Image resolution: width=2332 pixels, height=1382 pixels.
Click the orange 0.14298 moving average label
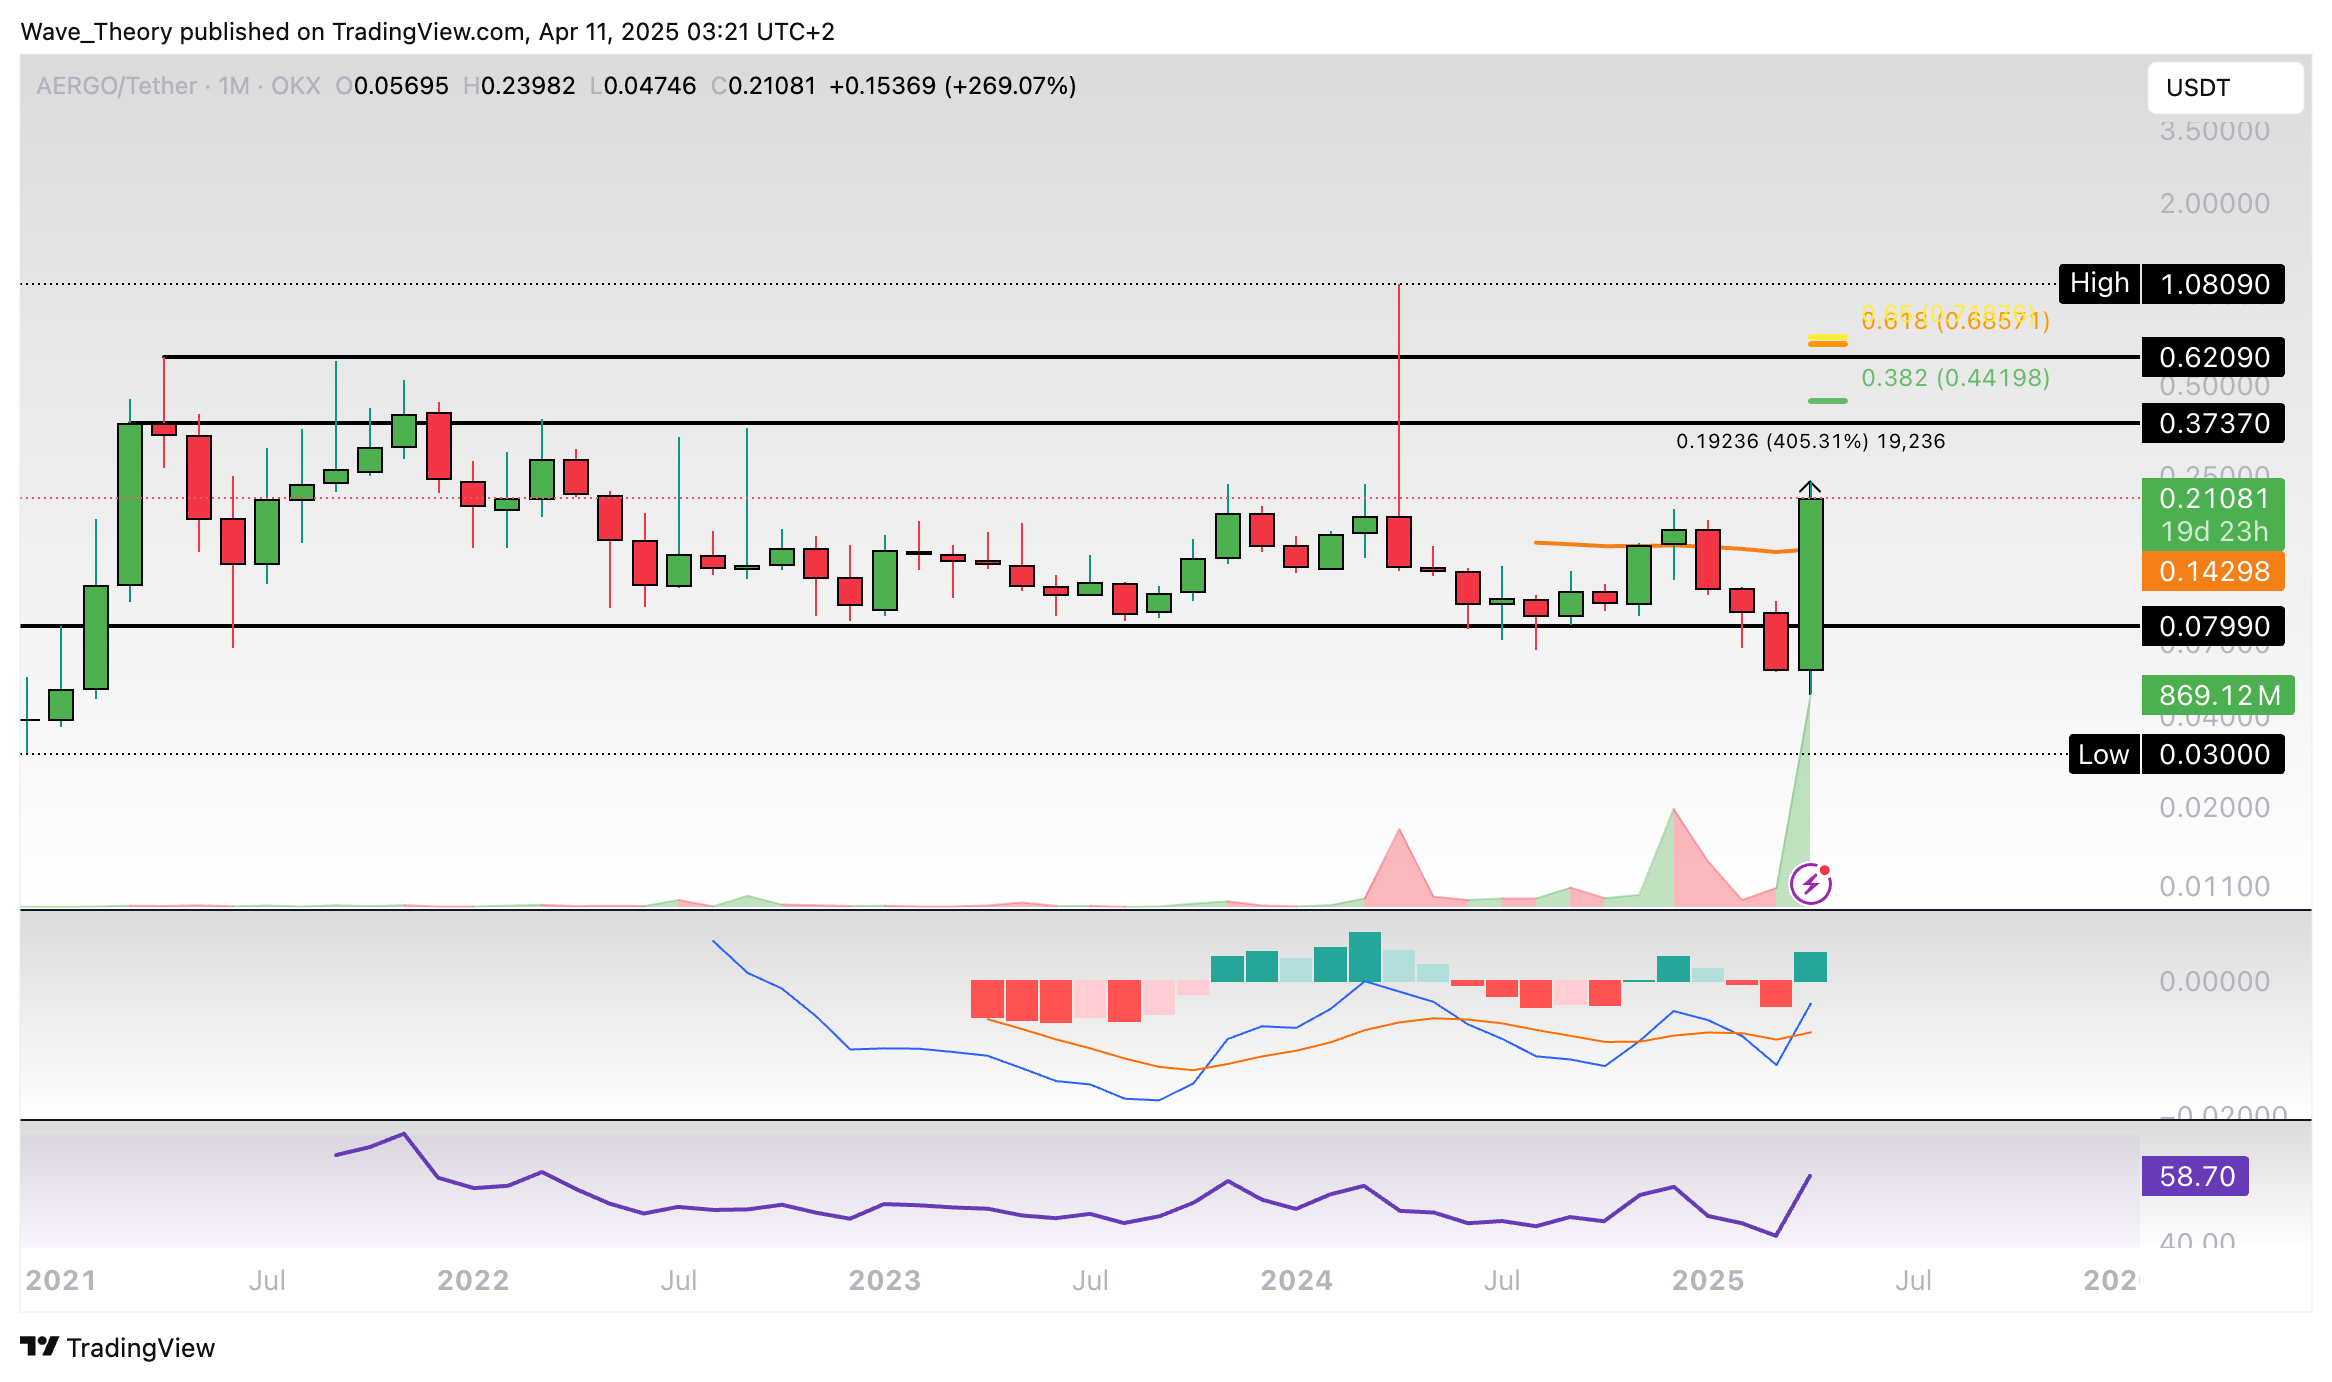click(2213, 571)
